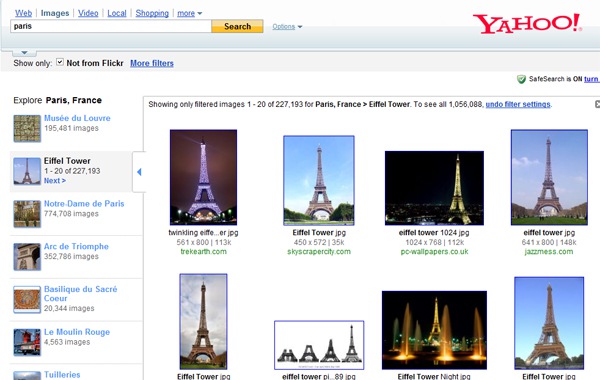
Task: Open the More filters link
Action: [152, 63]
